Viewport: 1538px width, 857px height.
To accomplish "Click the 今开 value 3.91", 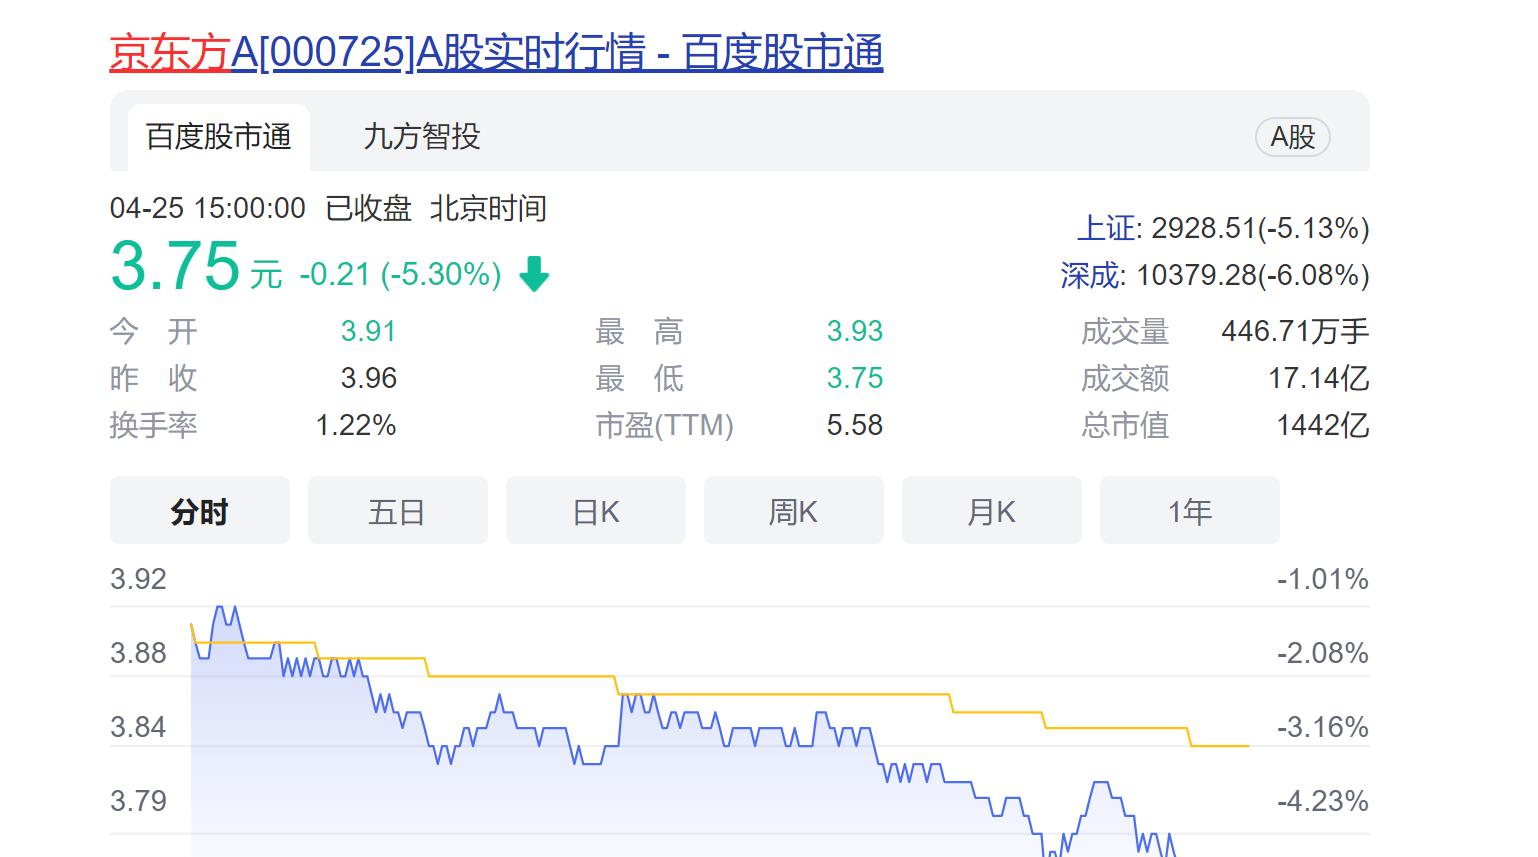I will 368,331.
